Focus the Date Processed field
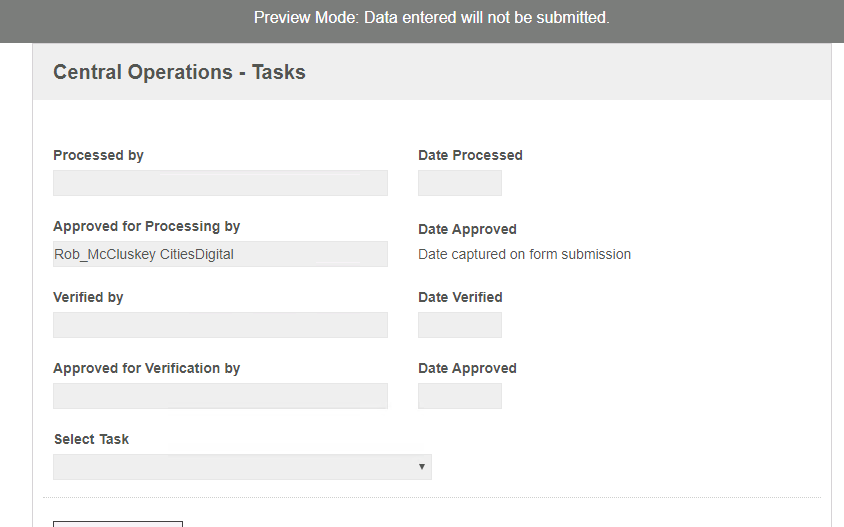The width and height of the screenshot is (844, 527). pos(459,183)
